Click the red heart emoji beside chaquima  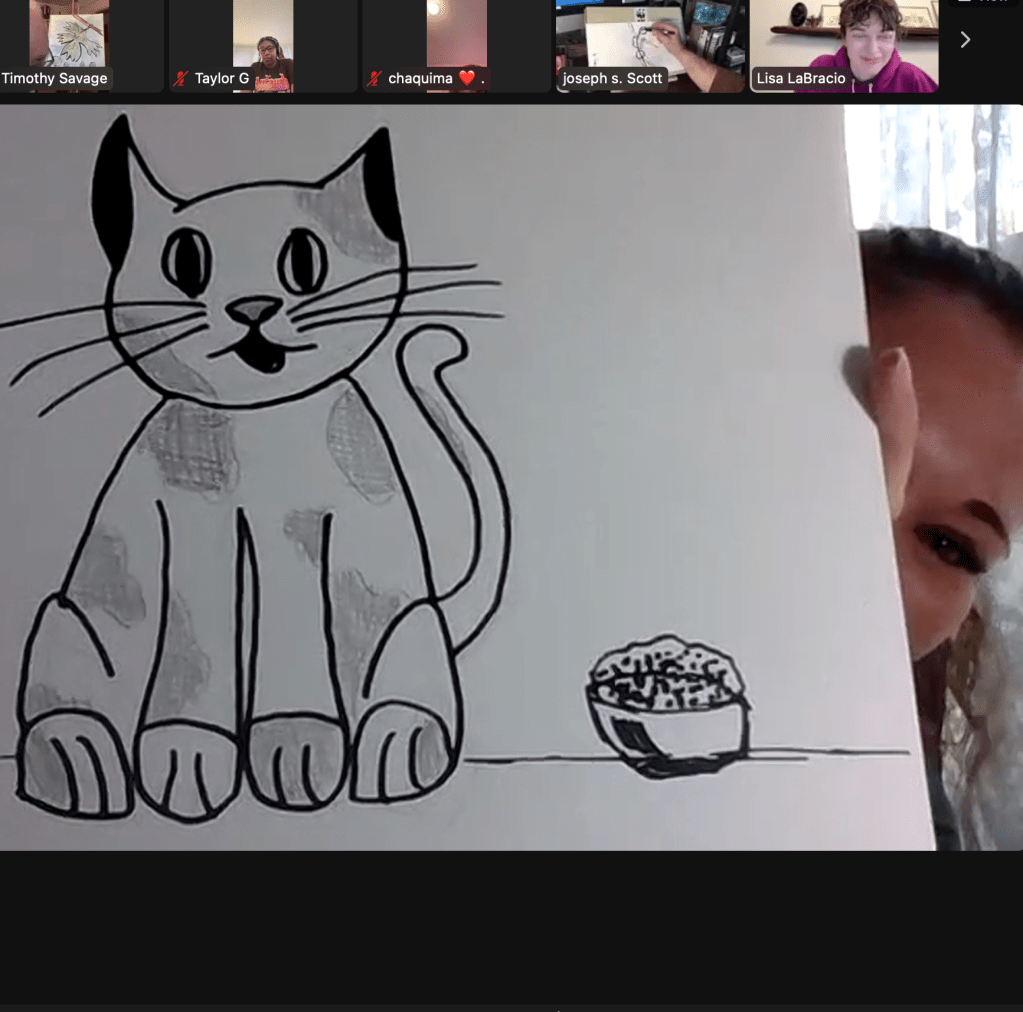pyautogui.click(x=466, y=78)
